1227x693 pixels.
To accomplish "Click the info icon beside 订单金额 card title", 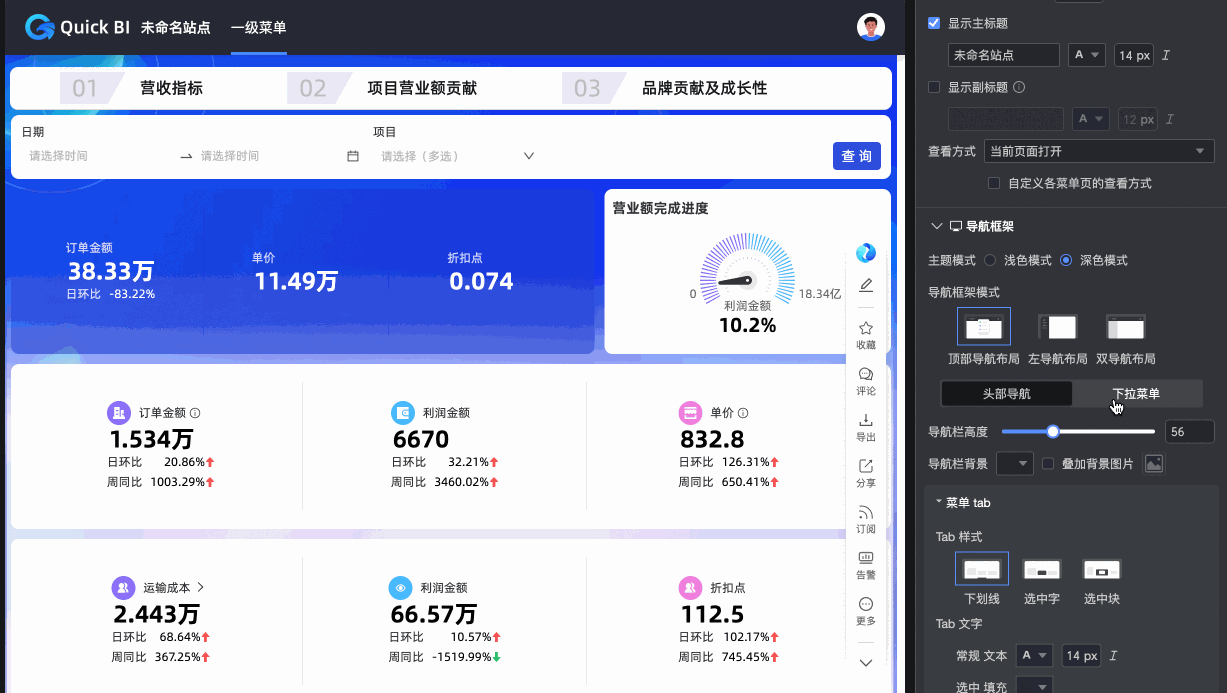I will click(195, 412).
